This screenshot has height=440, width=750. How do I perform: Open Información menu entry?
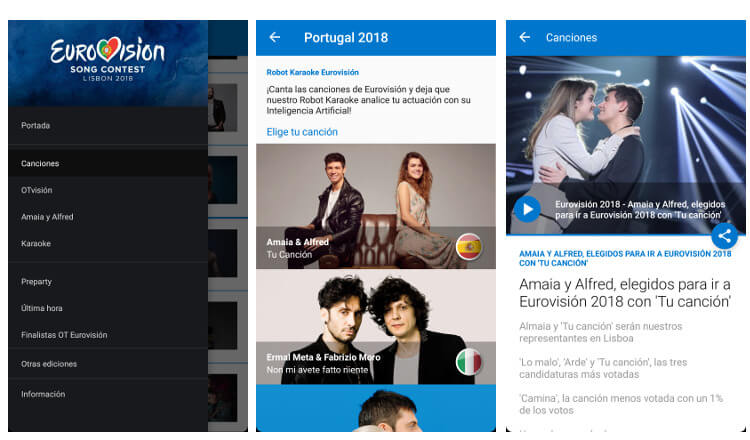point(108,394)
